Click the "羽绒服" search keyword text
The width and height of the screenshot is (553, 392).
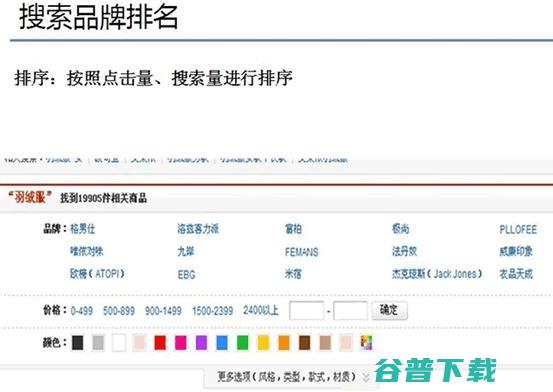(30, 197)
